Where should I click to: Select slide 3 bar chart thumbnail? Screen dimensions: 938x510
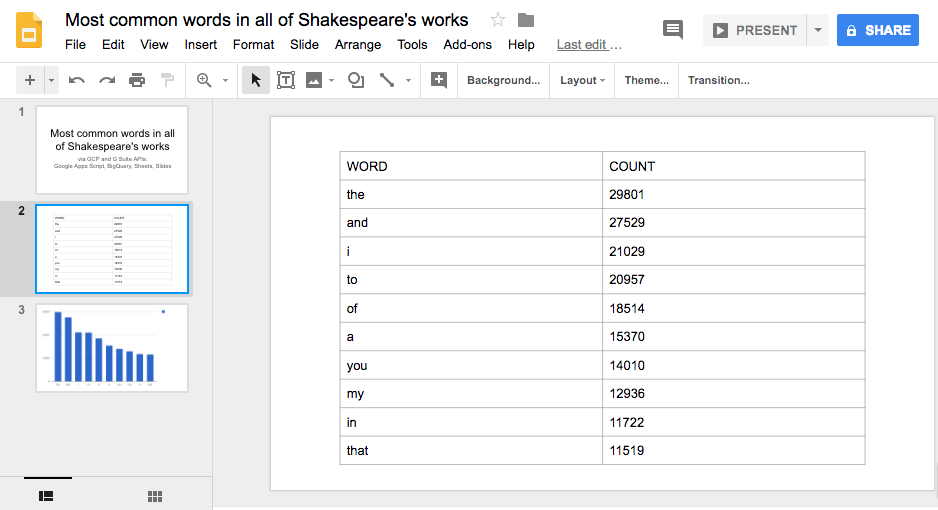(112, 347)
